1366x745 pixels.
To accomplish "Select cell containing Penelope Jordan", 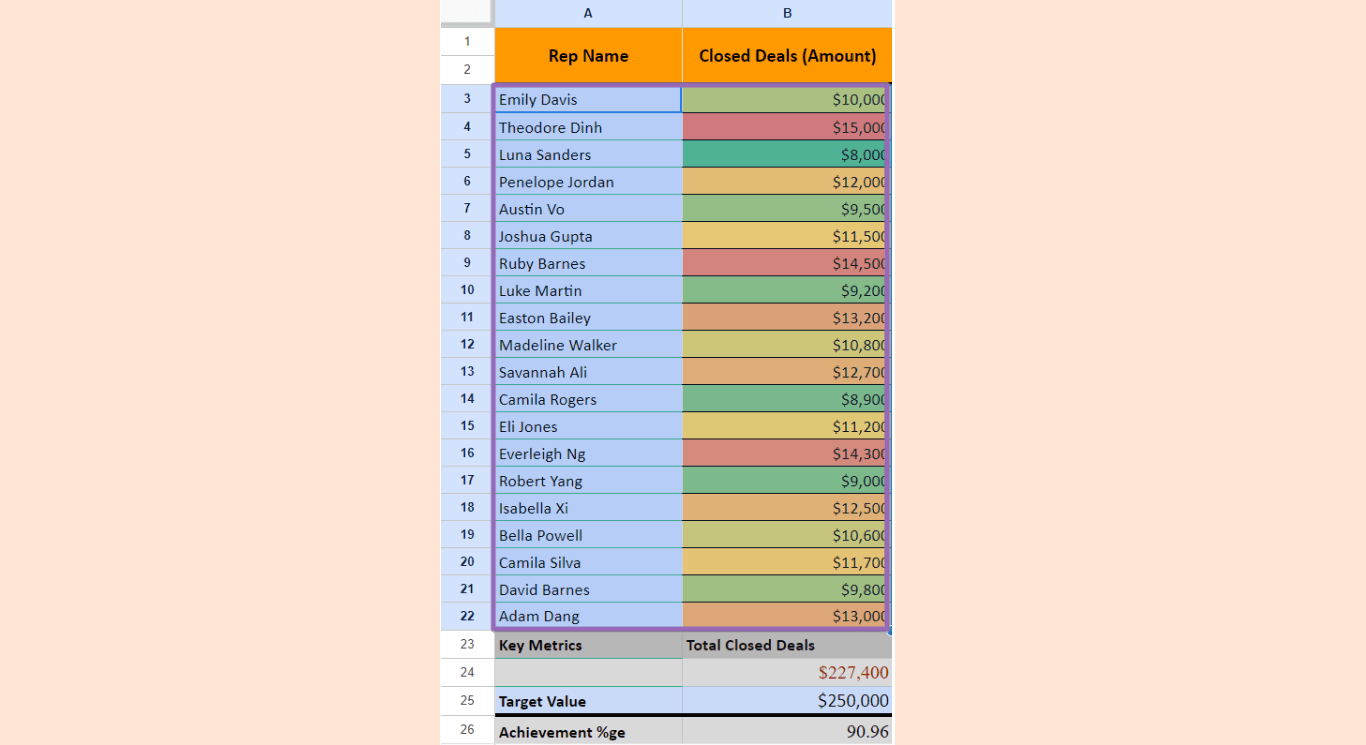I will 588,181.
